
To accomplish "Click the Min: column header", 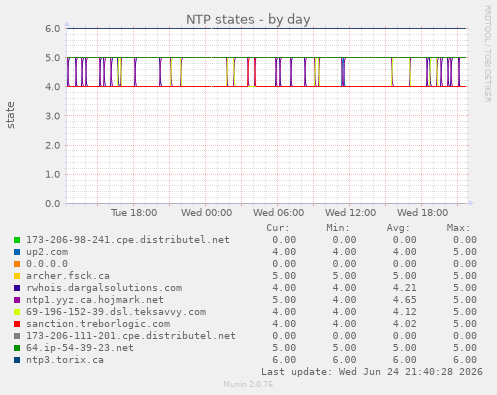I will [338, 228].
